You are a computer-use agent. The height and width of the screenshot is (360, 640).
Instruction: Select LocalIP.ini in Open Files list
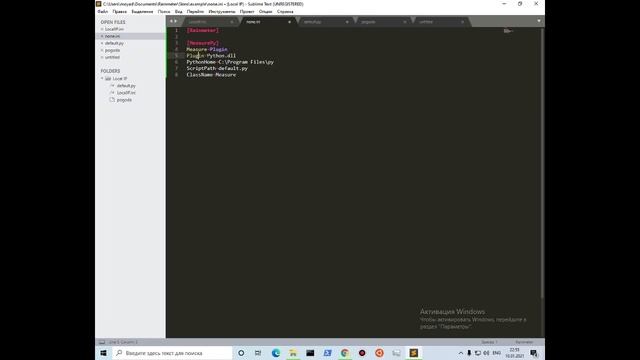[114, 29]
